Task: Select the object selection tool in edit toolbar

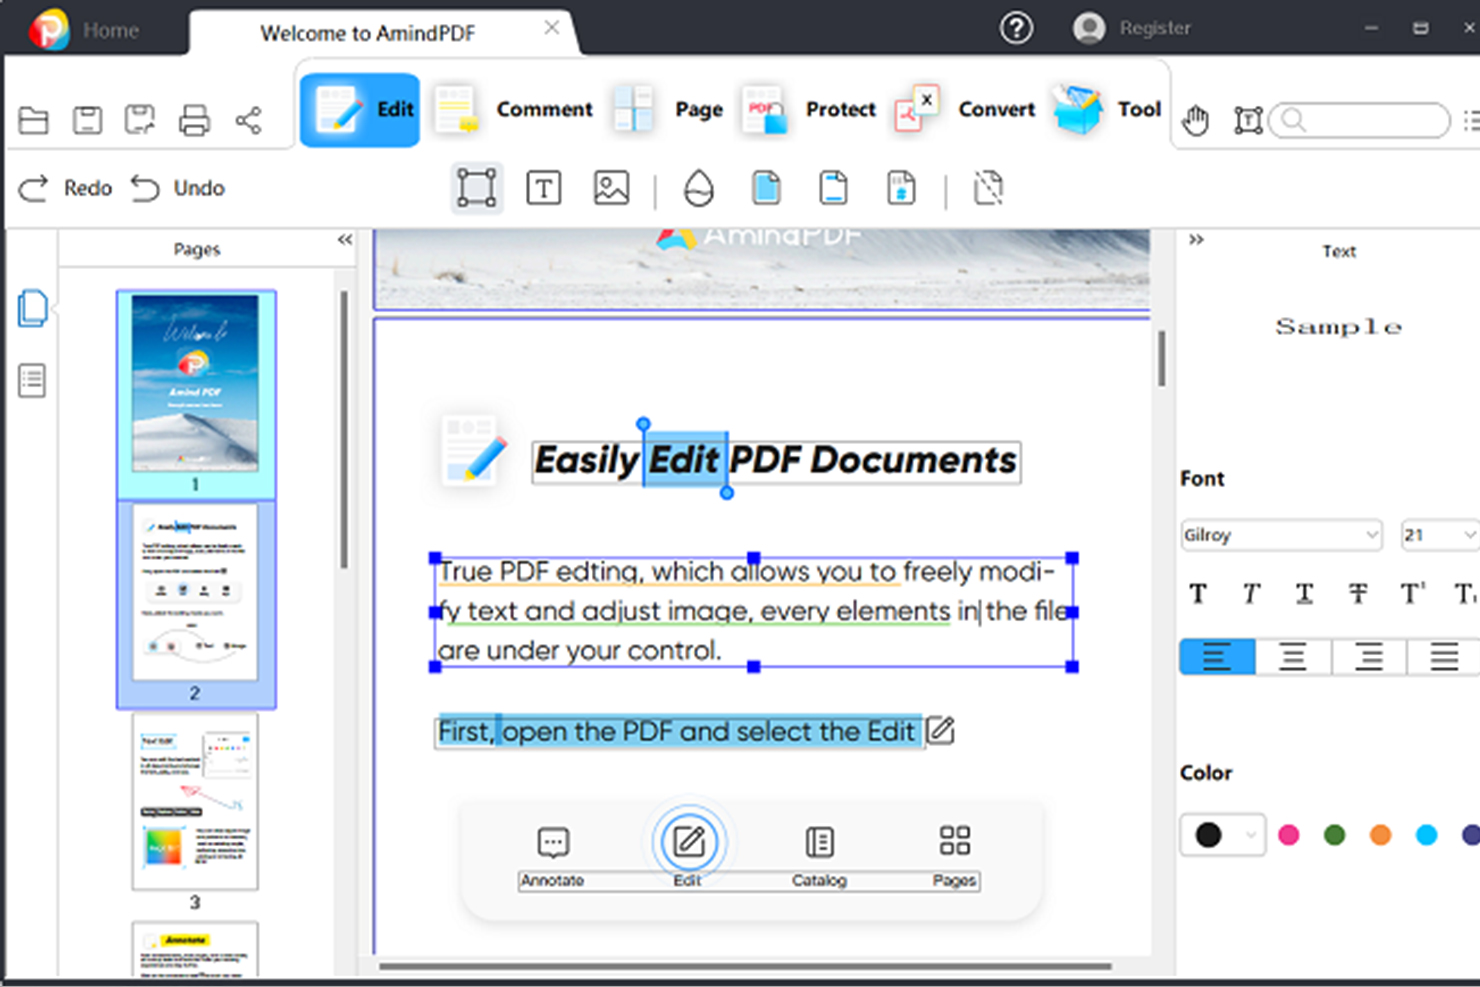Action: (477, 188)
